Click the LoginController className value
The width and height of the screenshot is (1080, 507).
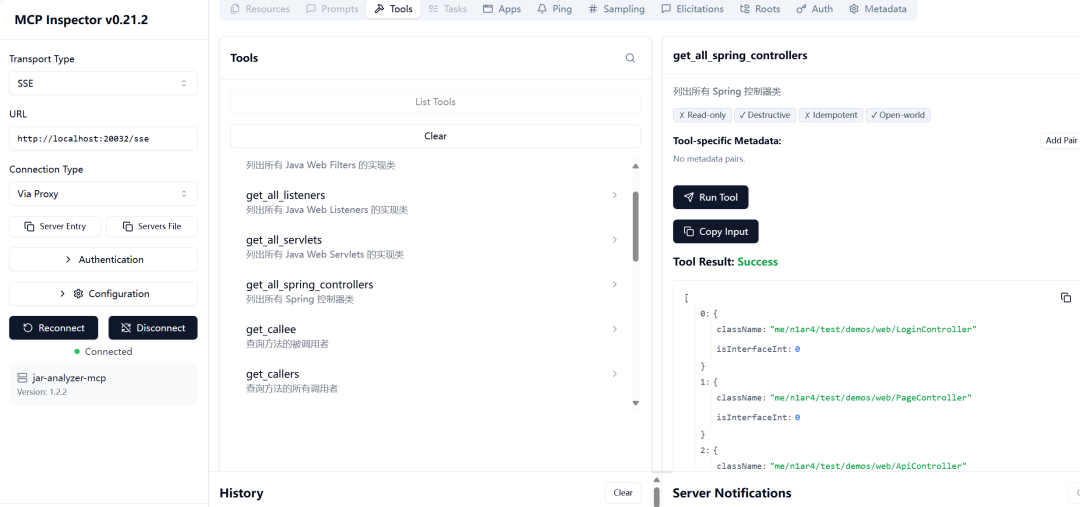(873, 329)
